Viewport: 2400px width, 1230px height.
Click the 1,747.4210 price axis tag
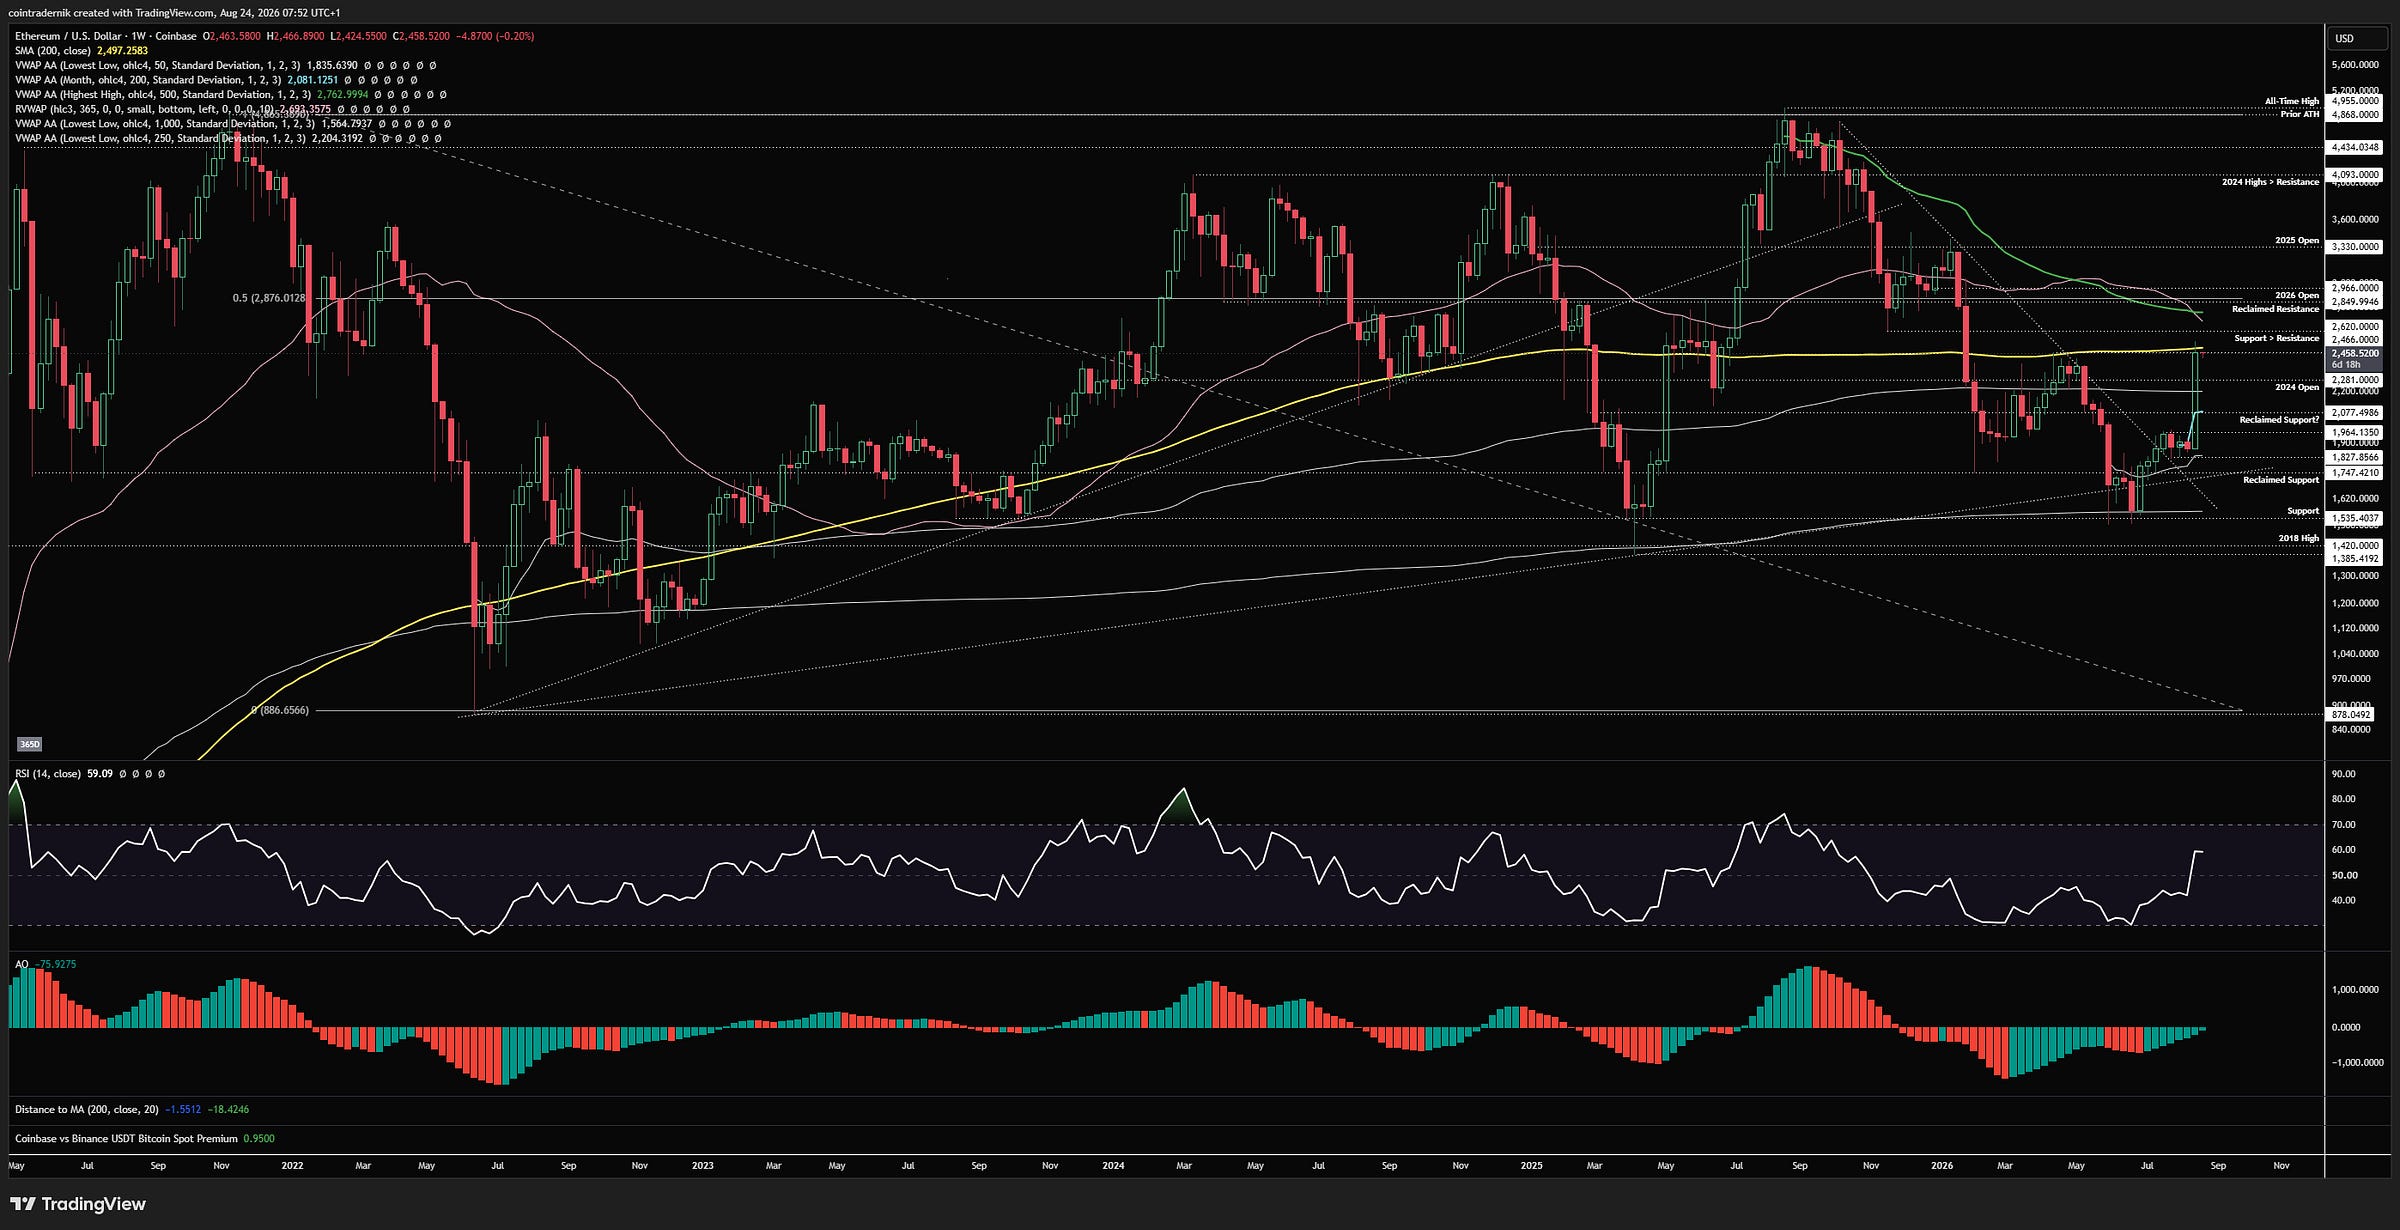2355,473
